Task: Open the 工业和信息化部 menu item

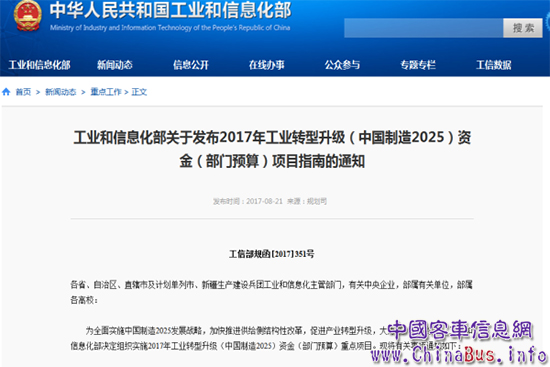Action: (x=39, y=65)
